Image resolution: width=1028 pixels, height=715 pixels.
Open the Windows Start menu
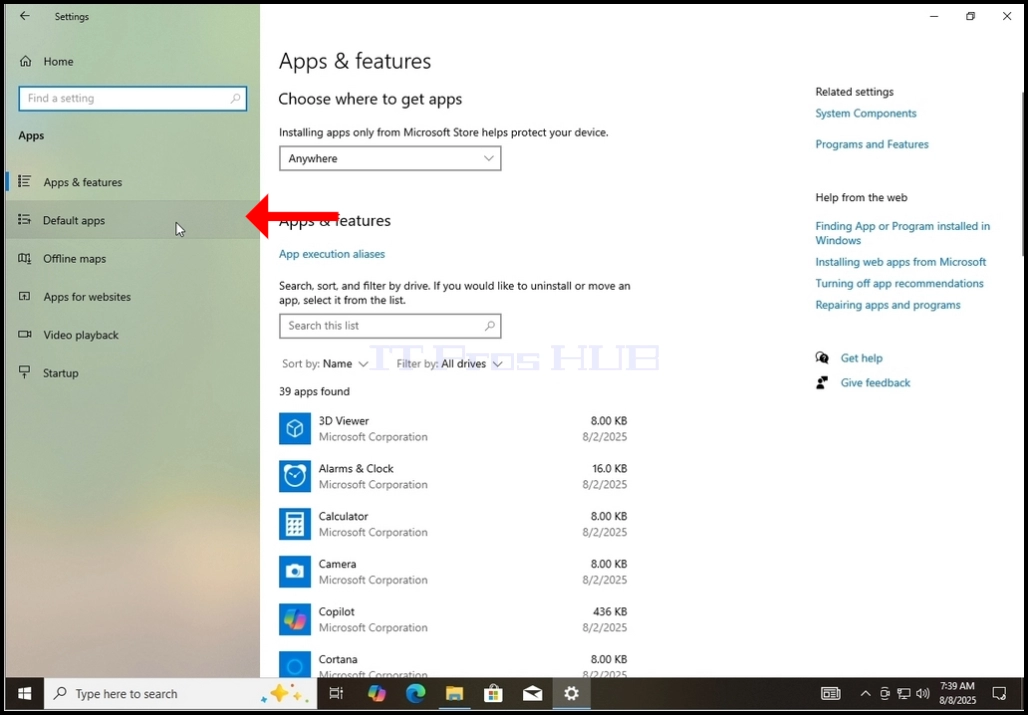point(25,693)
